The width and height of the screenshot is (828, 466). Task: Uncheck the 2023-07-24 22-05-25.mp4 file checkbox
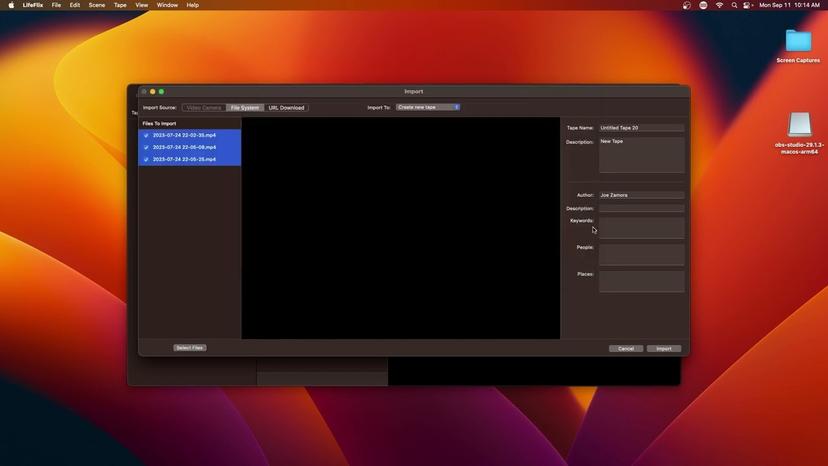point(146,159)
